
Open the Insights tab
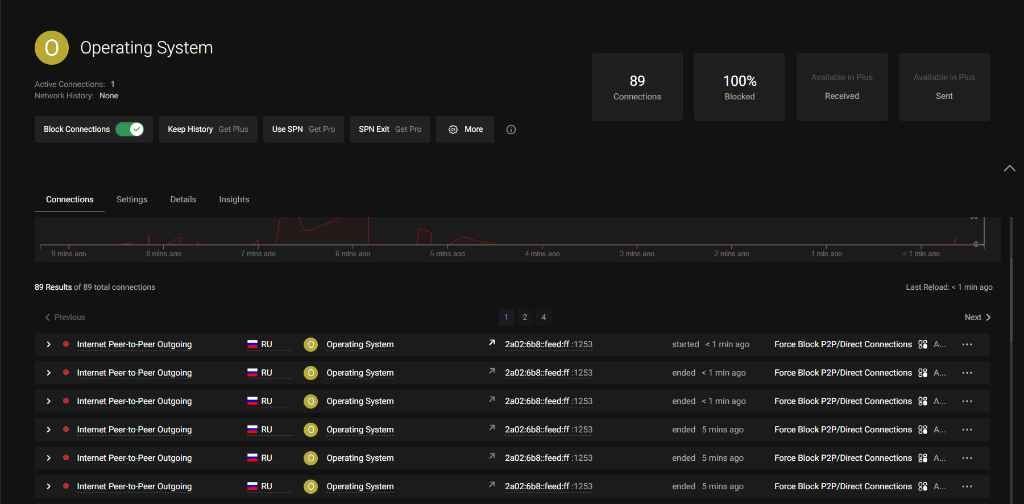[234, 199]
